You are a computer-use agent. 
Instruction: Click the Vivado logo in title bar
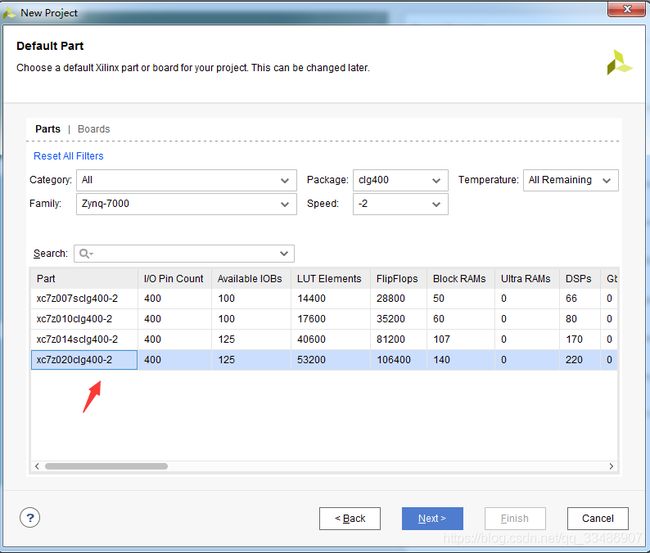tap(9, 13)
